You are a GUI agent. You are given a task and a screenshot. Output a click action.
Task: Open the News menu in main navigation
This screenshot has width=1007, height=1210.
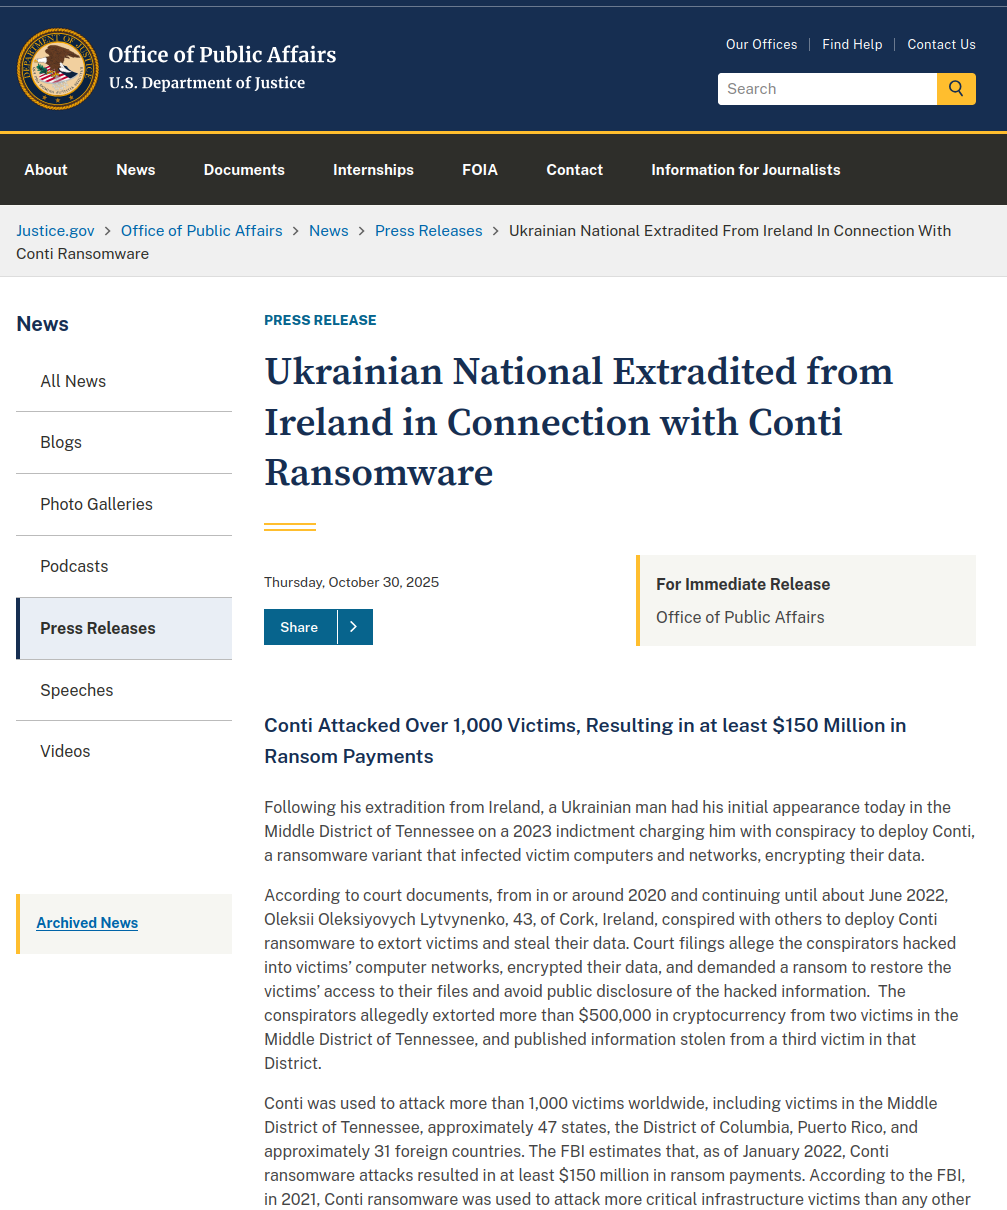tap(136, 170)
